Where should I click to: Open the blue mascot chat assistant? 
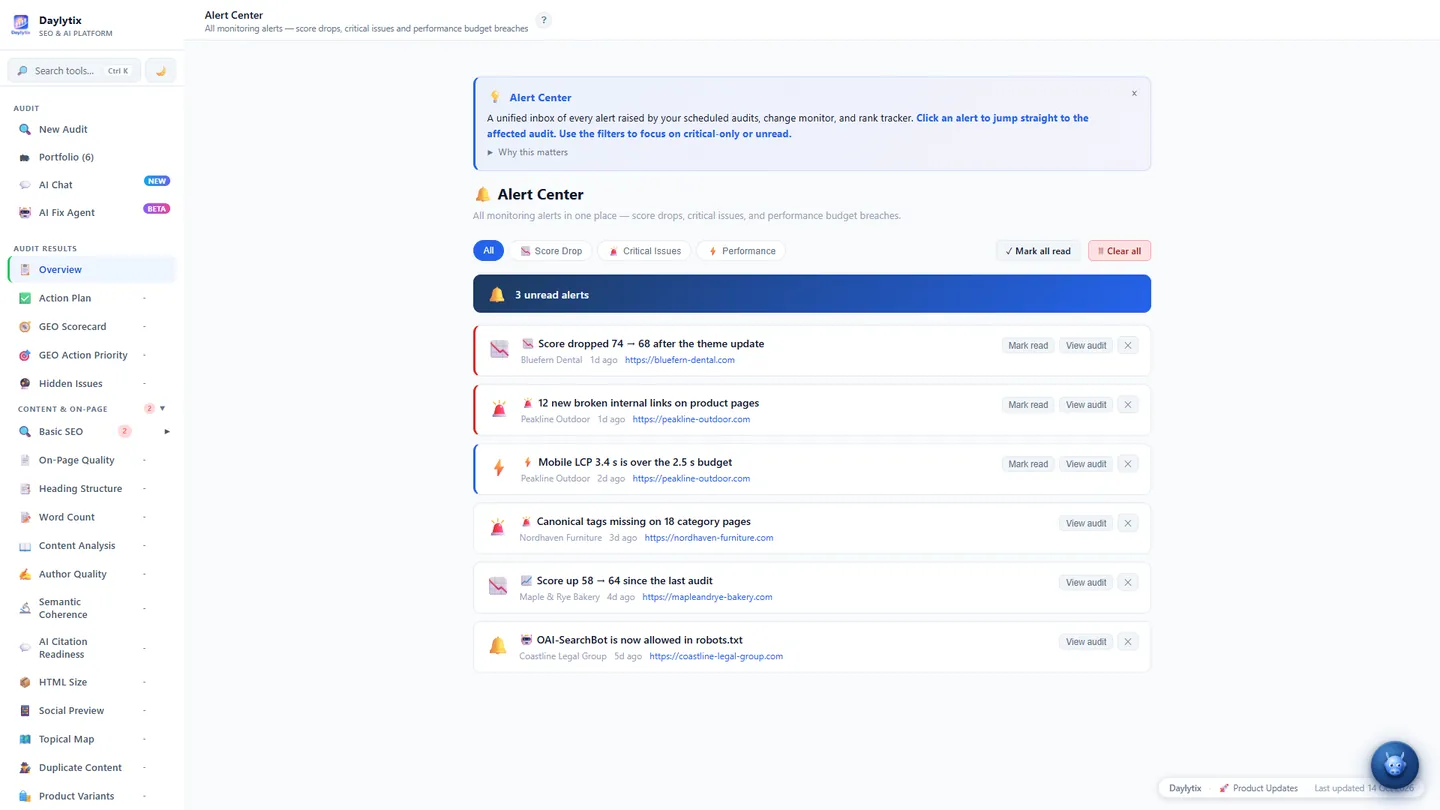click(x=1394, y=765)
